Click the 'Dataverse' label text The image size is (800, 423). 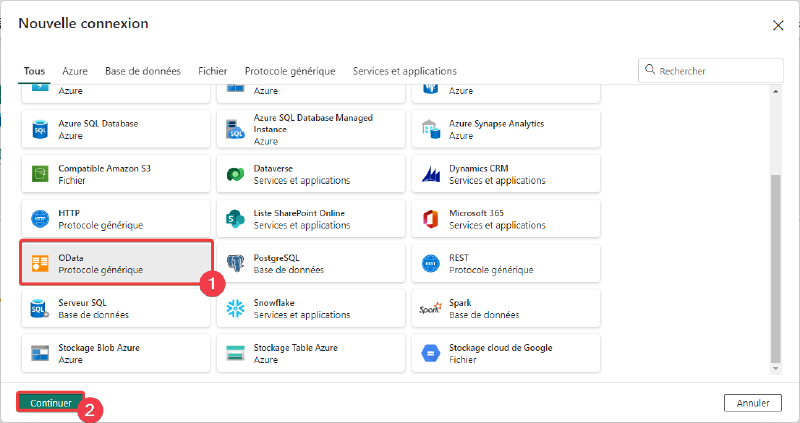point(273,168)
